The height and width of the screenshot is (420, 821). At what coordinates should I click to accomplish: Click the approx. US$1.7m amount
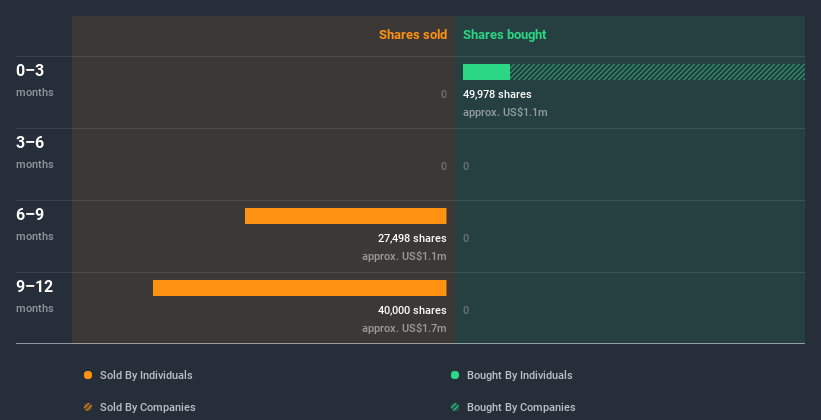(x=404, y=328)
